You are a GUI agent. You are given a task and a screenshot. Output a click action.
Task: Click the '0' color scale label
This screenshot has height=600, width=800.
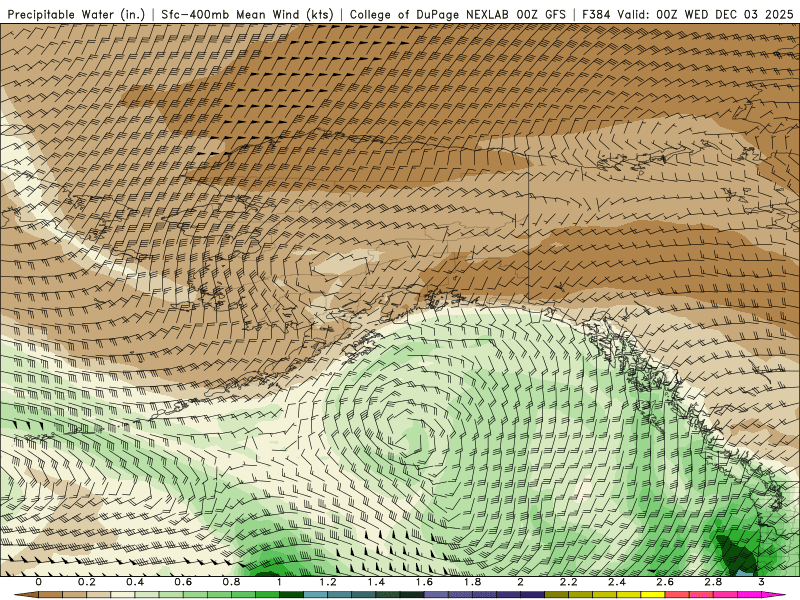[39, 582]
